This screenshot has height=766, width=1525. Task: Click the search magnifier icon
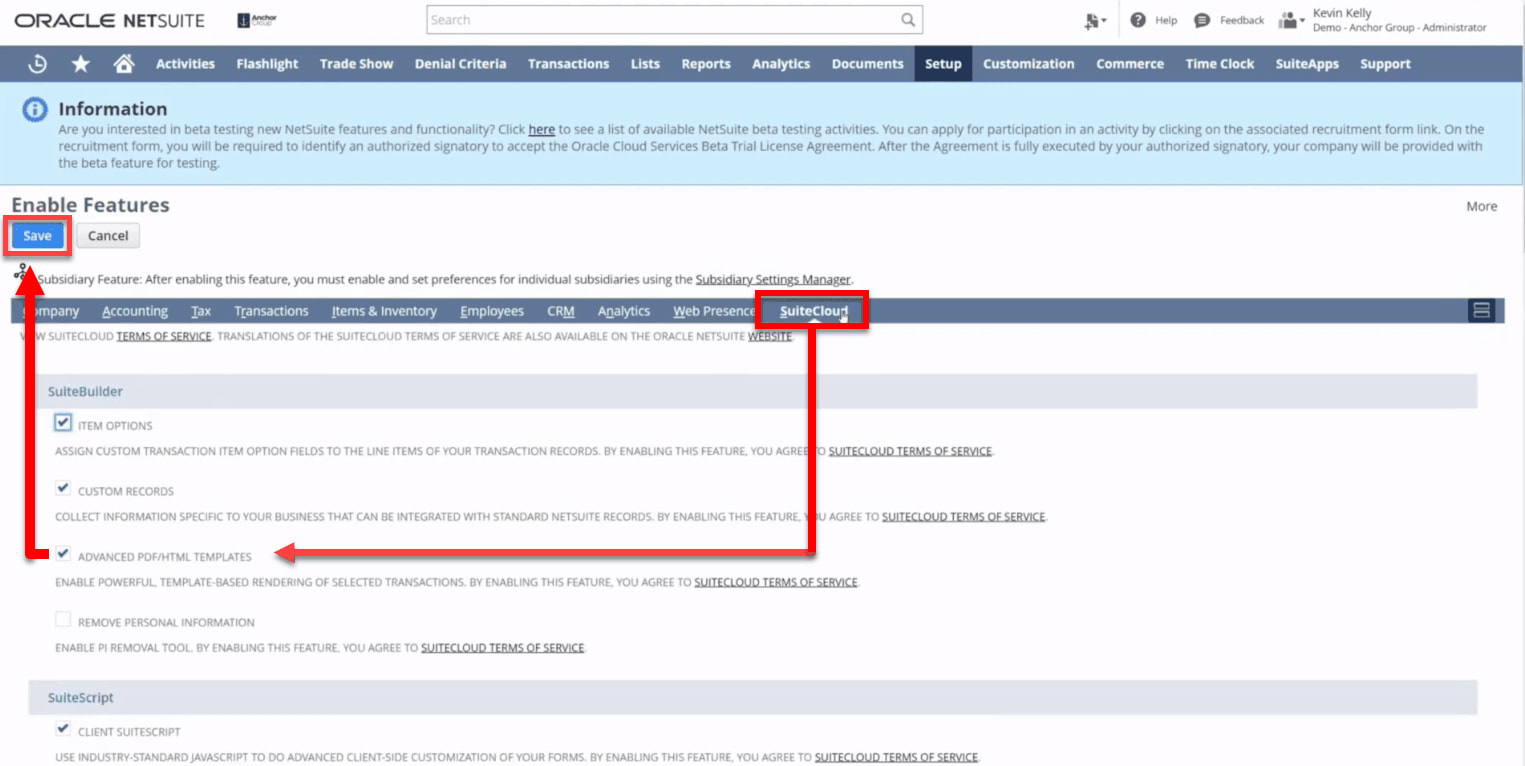[x=908, y=20]
